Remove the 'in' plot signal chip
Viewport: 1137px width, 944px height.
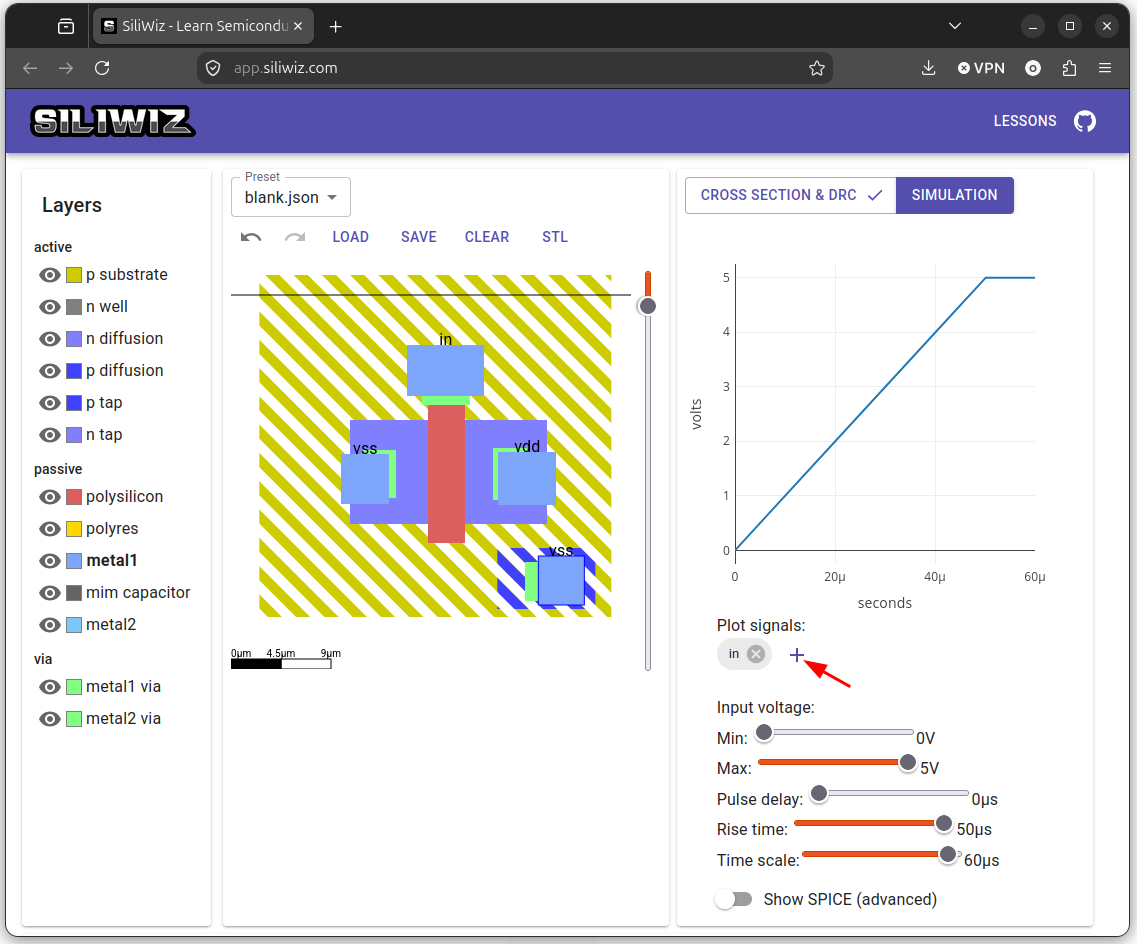point(756,654)
